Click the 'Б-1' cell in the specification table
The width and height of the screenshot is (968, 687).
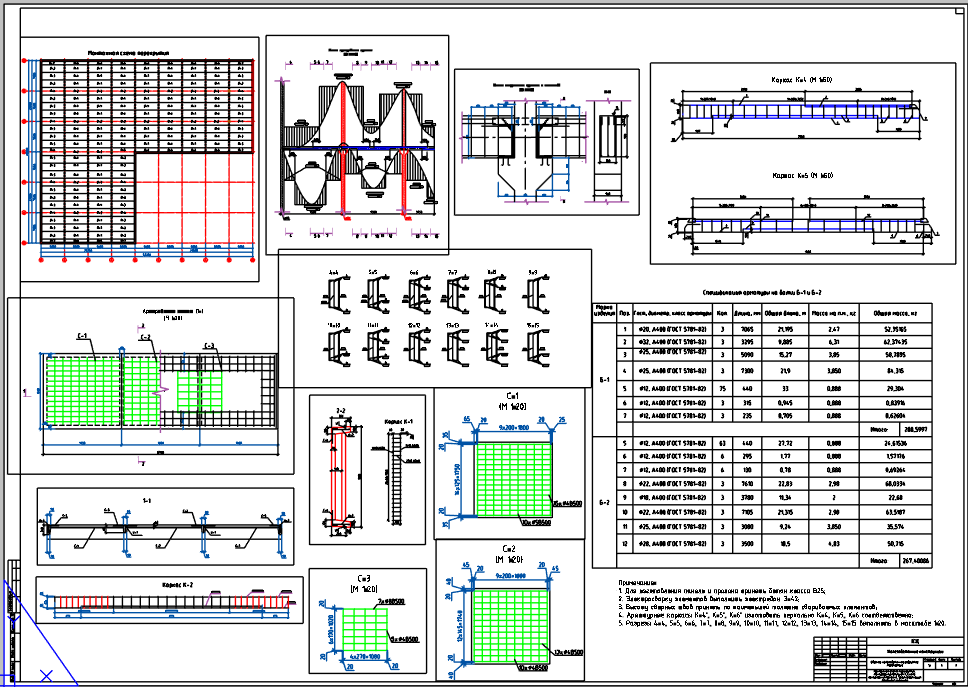[604, 380]
